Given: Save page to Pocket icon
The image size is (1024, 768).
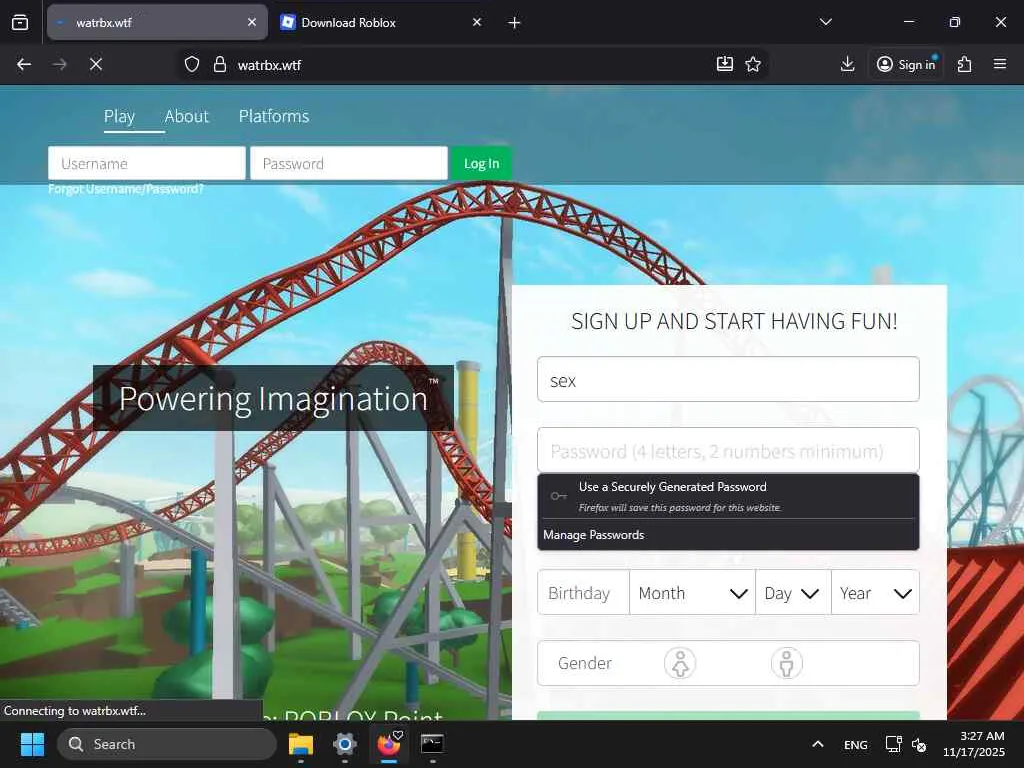Looking at the screenshot, I should (724, 64).
